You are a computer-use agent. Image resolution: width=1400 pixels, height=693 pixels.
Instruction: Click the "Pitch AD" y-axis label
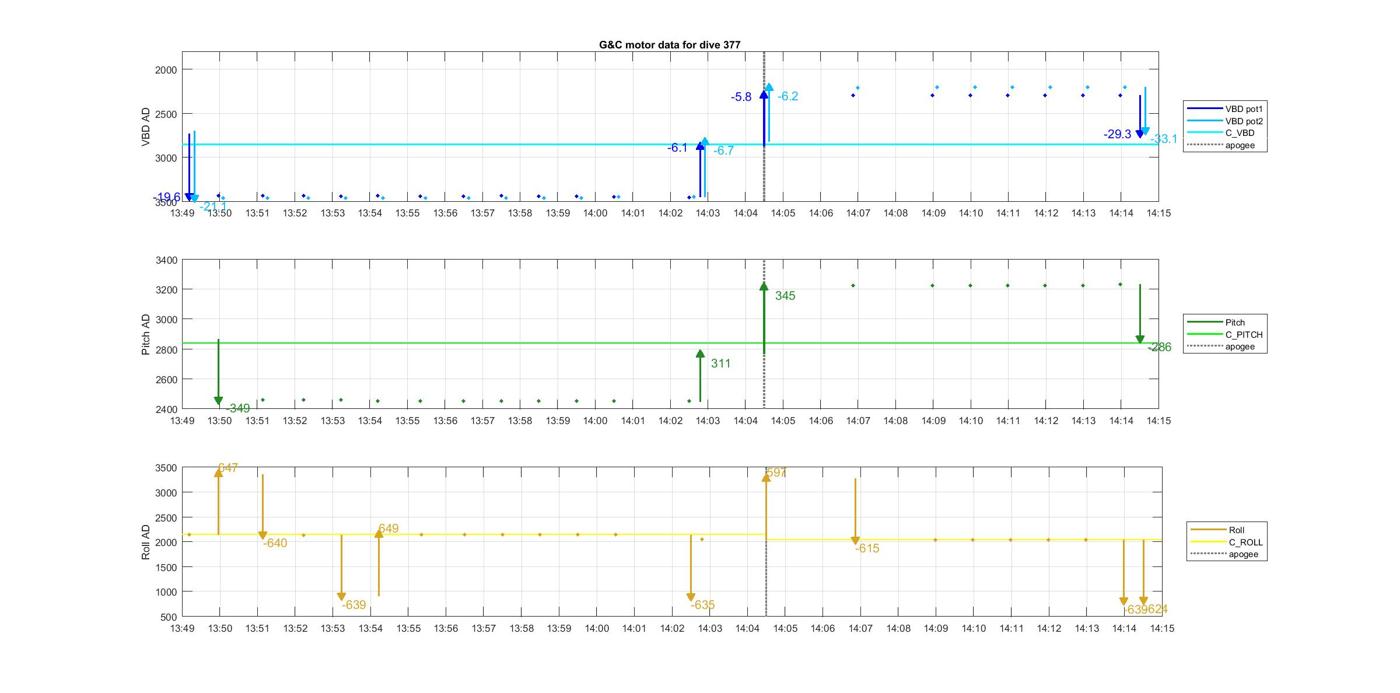[x=146, y=335]
